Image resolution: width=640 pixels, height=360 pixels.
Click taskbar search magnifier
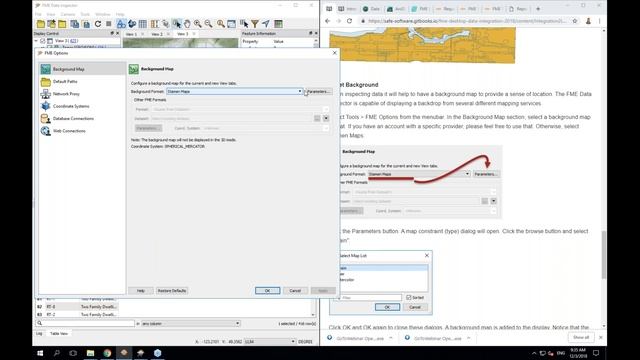pos(57,353)
